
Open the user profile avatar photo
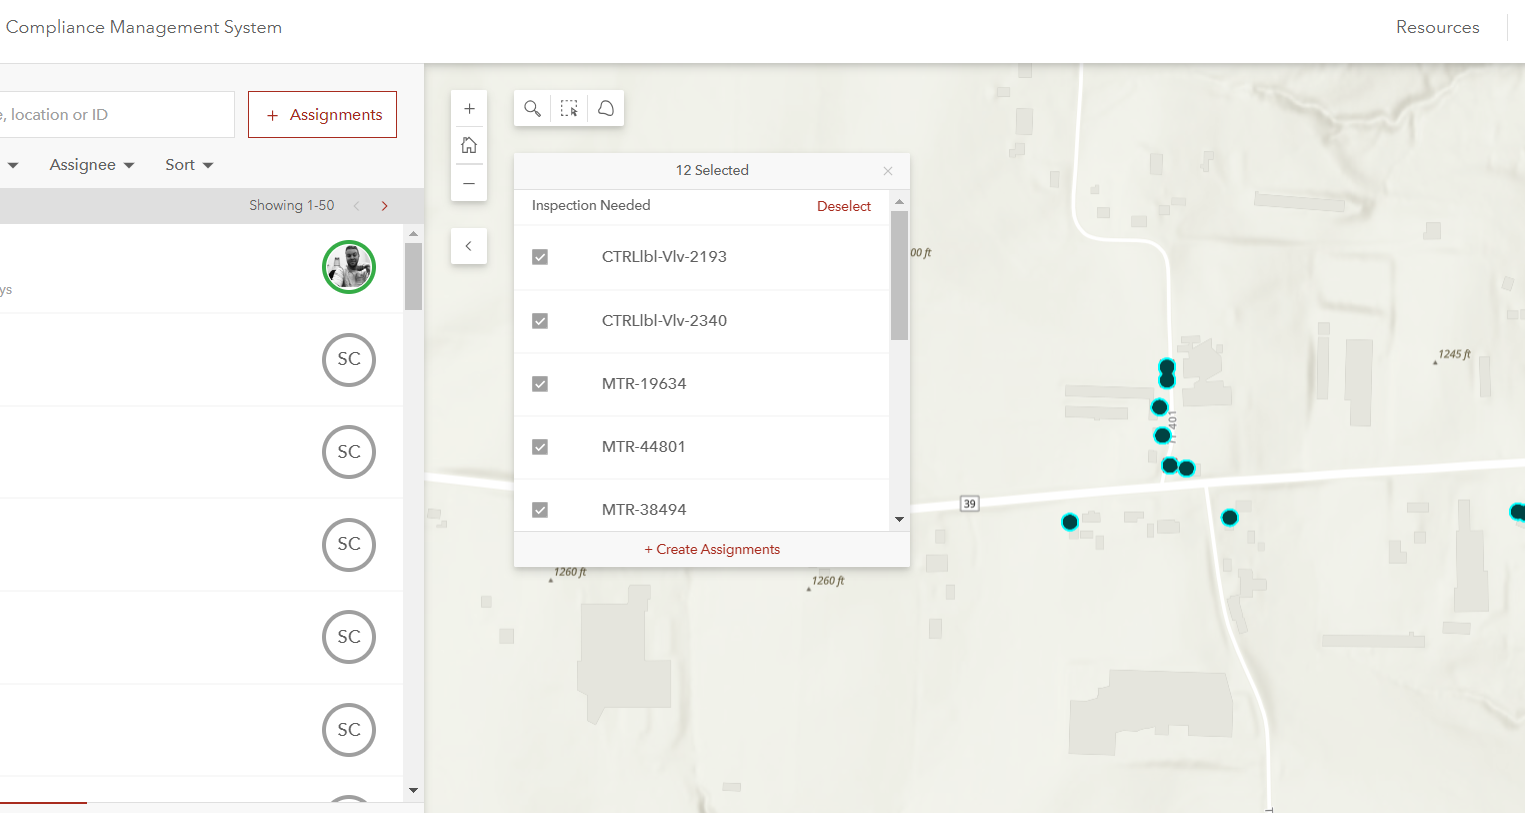pos(348,266)
